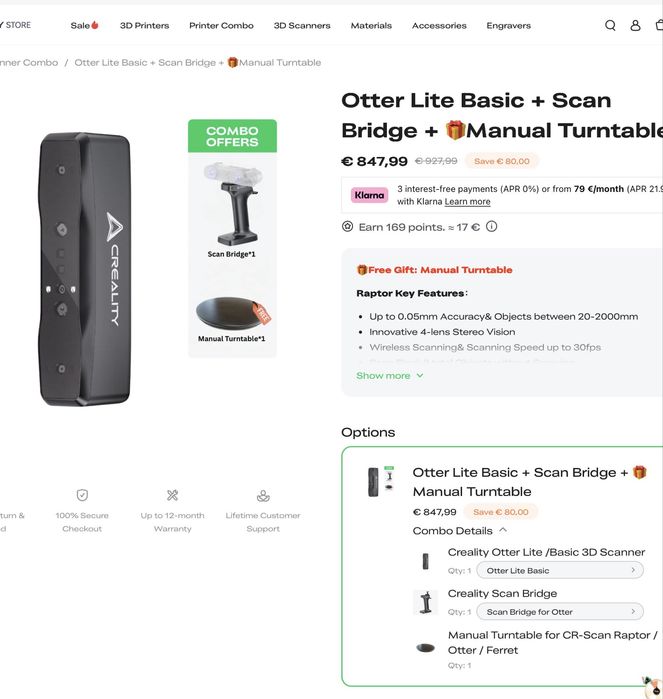Click Klarna Learn more link

click(x=467, y=202)
